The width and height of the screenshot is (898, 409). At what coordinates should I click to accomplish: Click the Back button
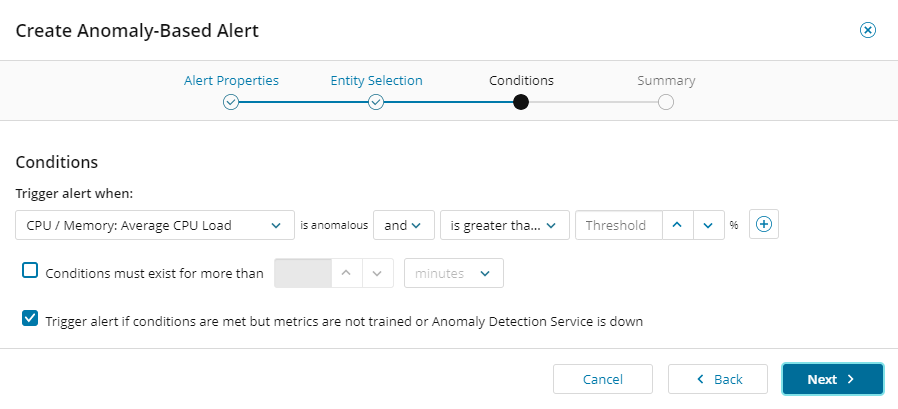pos(718,379)
